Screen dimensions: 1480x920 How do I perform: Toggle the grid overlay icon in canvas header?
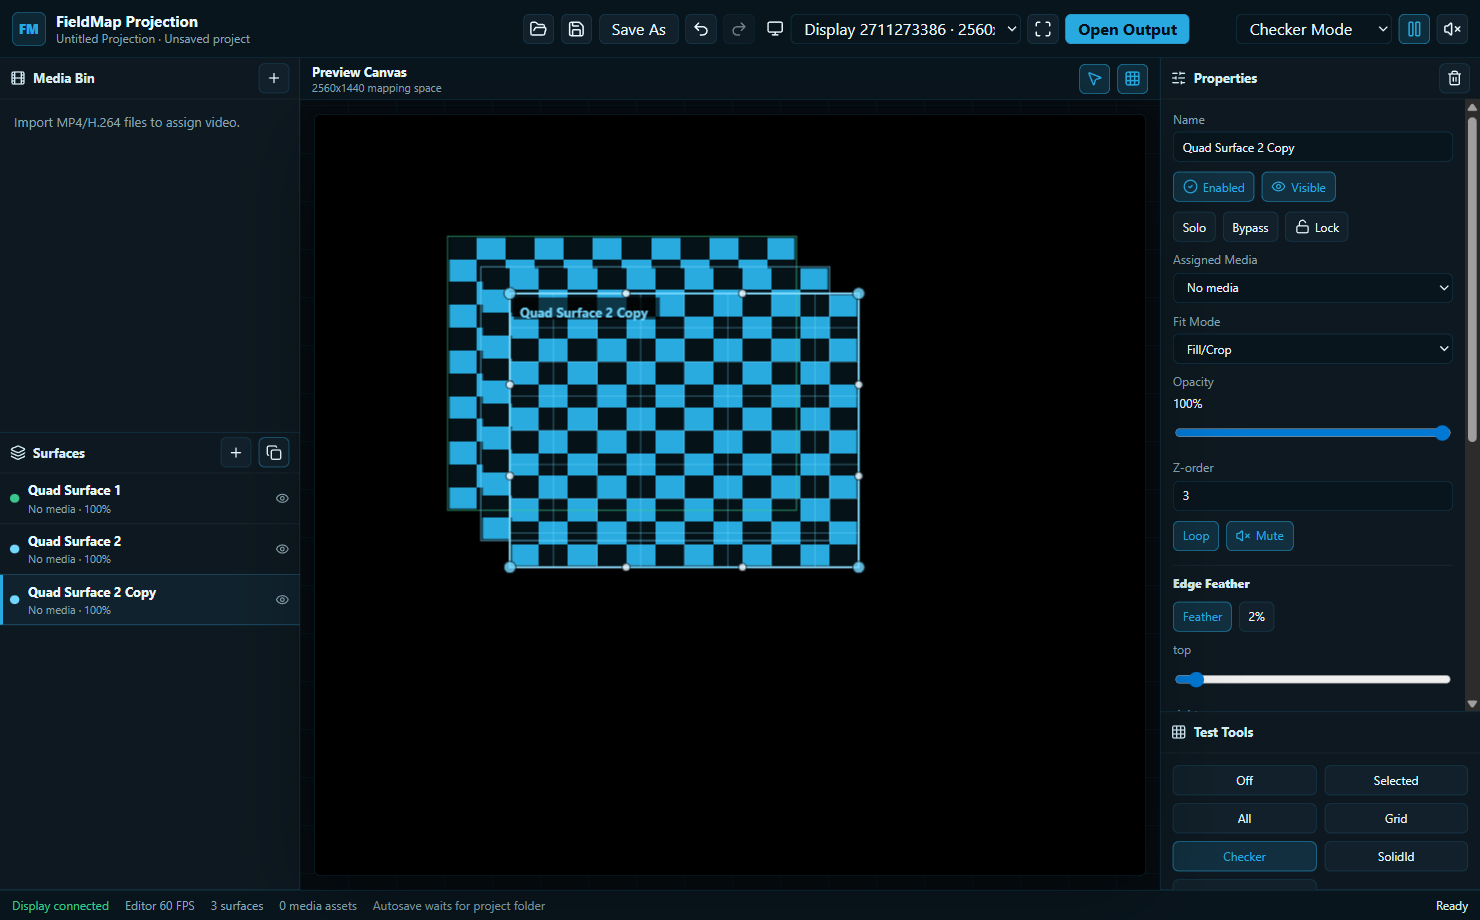(1133, 79)
